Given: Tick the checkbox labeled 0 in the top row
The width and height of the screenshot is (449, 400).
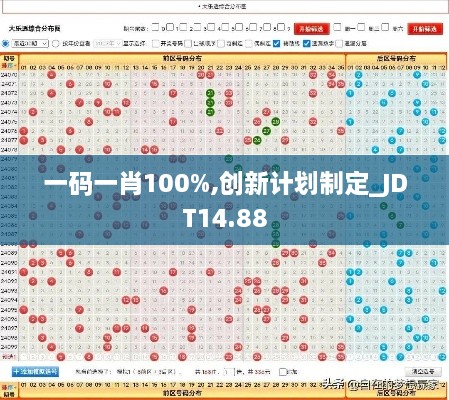Looking at the screenshot, I should tap(155, 27).
